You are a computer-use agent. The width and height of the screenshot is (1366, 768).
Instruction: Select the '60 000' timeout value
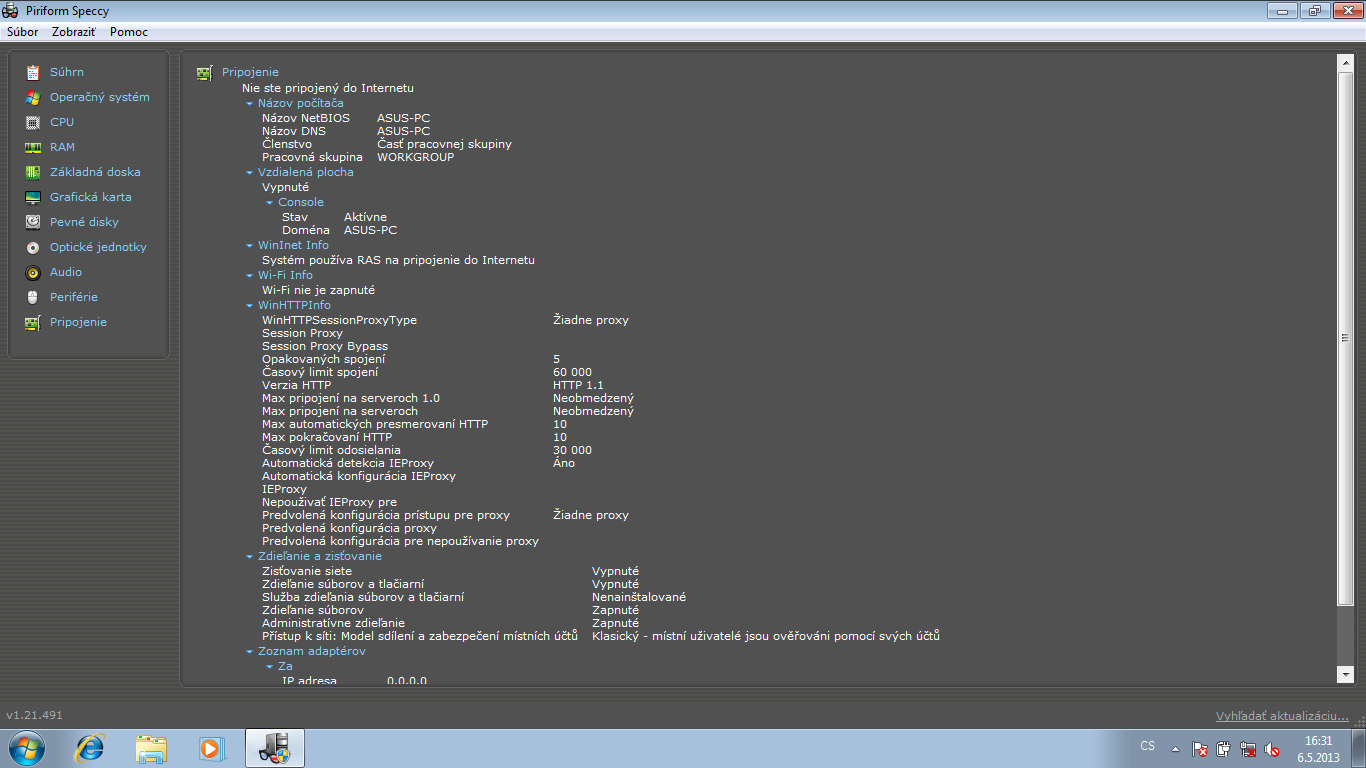[573, 372]
